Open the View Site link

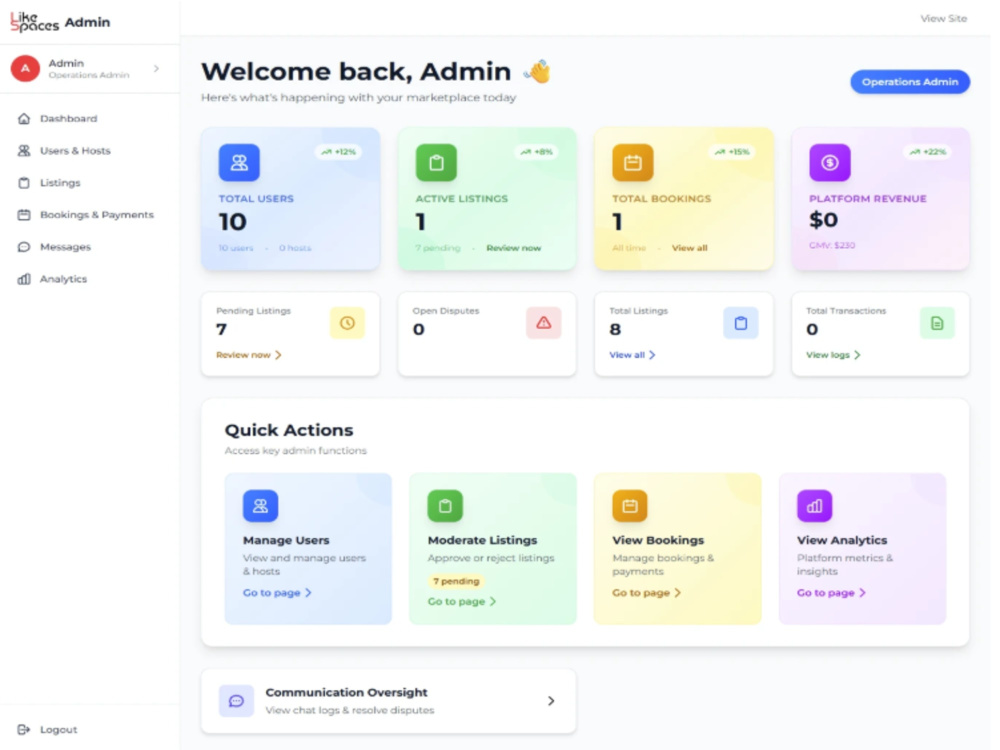coord(943,18)
